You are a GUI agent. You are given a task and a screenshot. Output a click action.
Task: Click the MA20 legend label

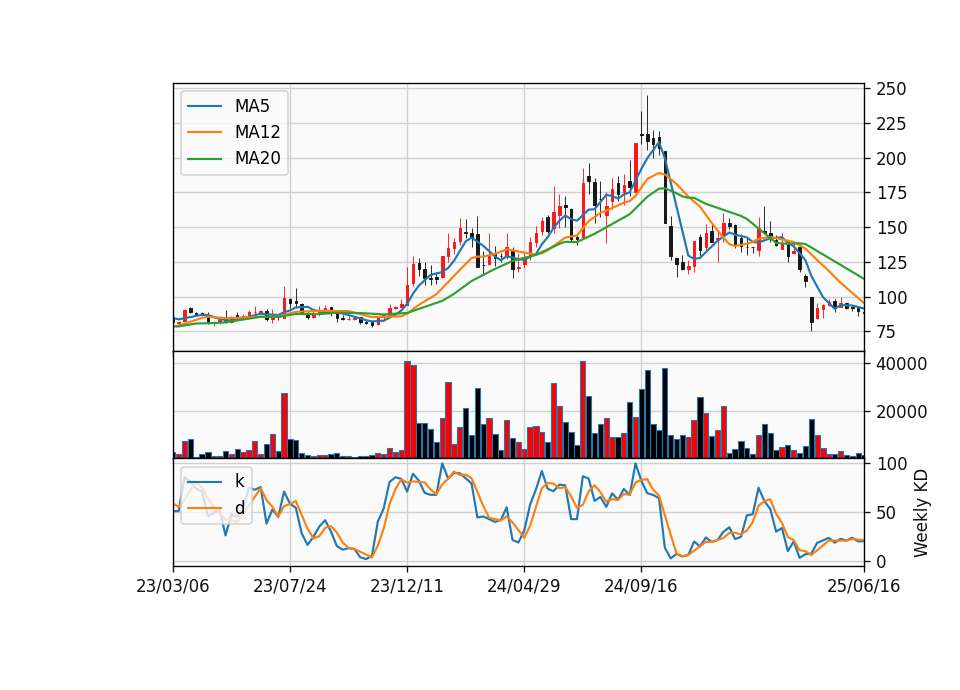[x=257, y=159]
